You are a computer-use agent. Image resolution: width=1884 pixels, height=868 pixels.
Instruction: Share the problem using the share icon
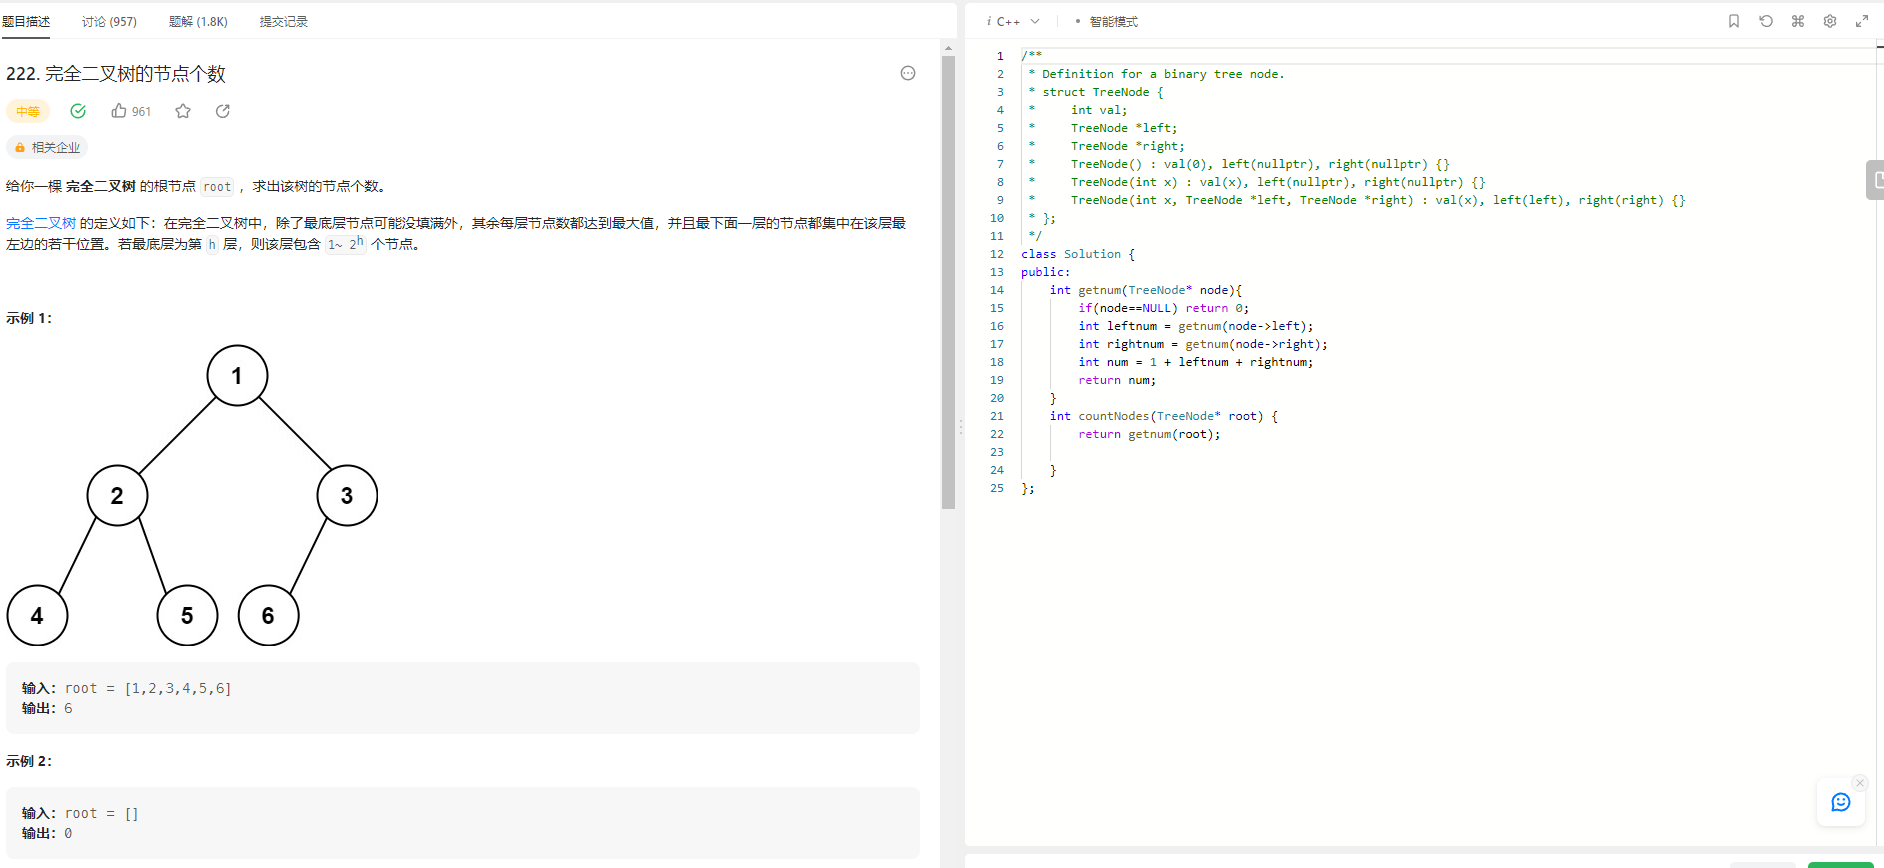[223, 111]
